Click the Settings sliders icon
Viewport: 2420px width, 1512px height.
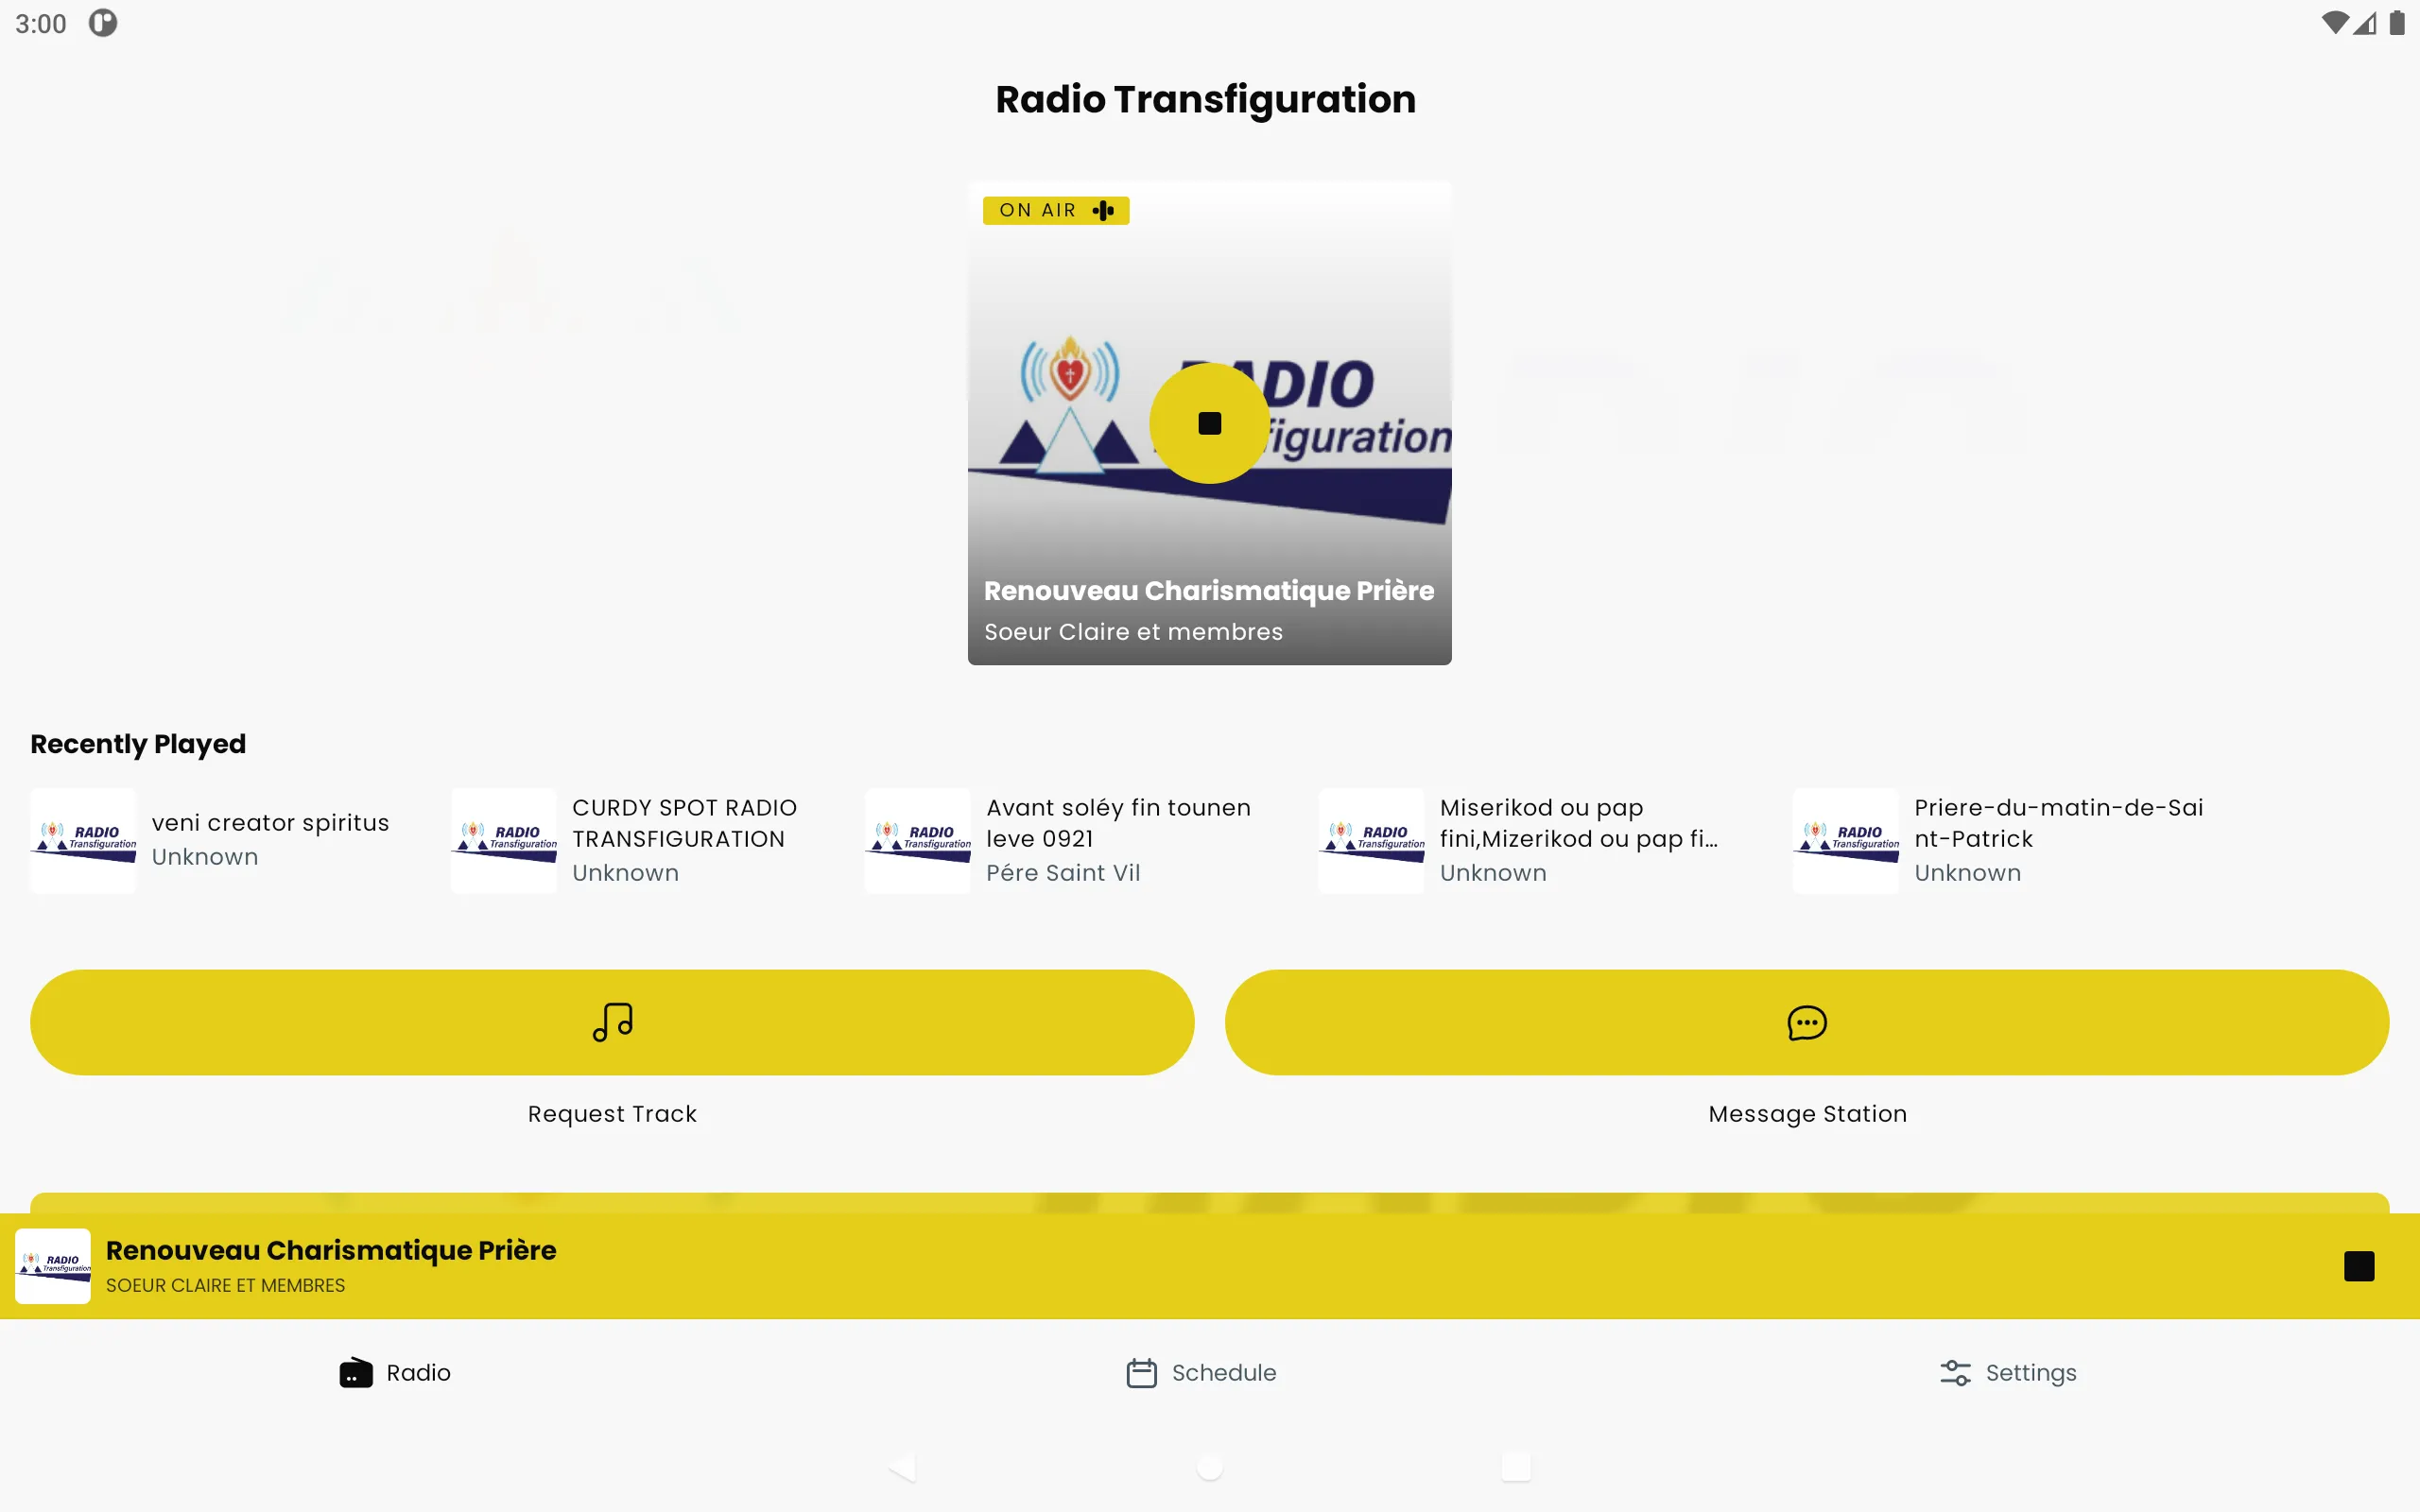tap(1955, 1373)
